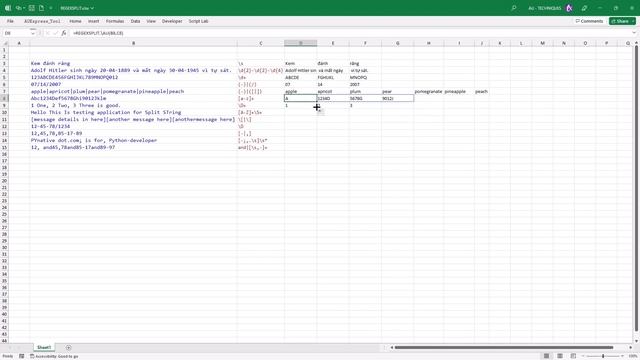Click the New file icon in title bar

(41, 8)
